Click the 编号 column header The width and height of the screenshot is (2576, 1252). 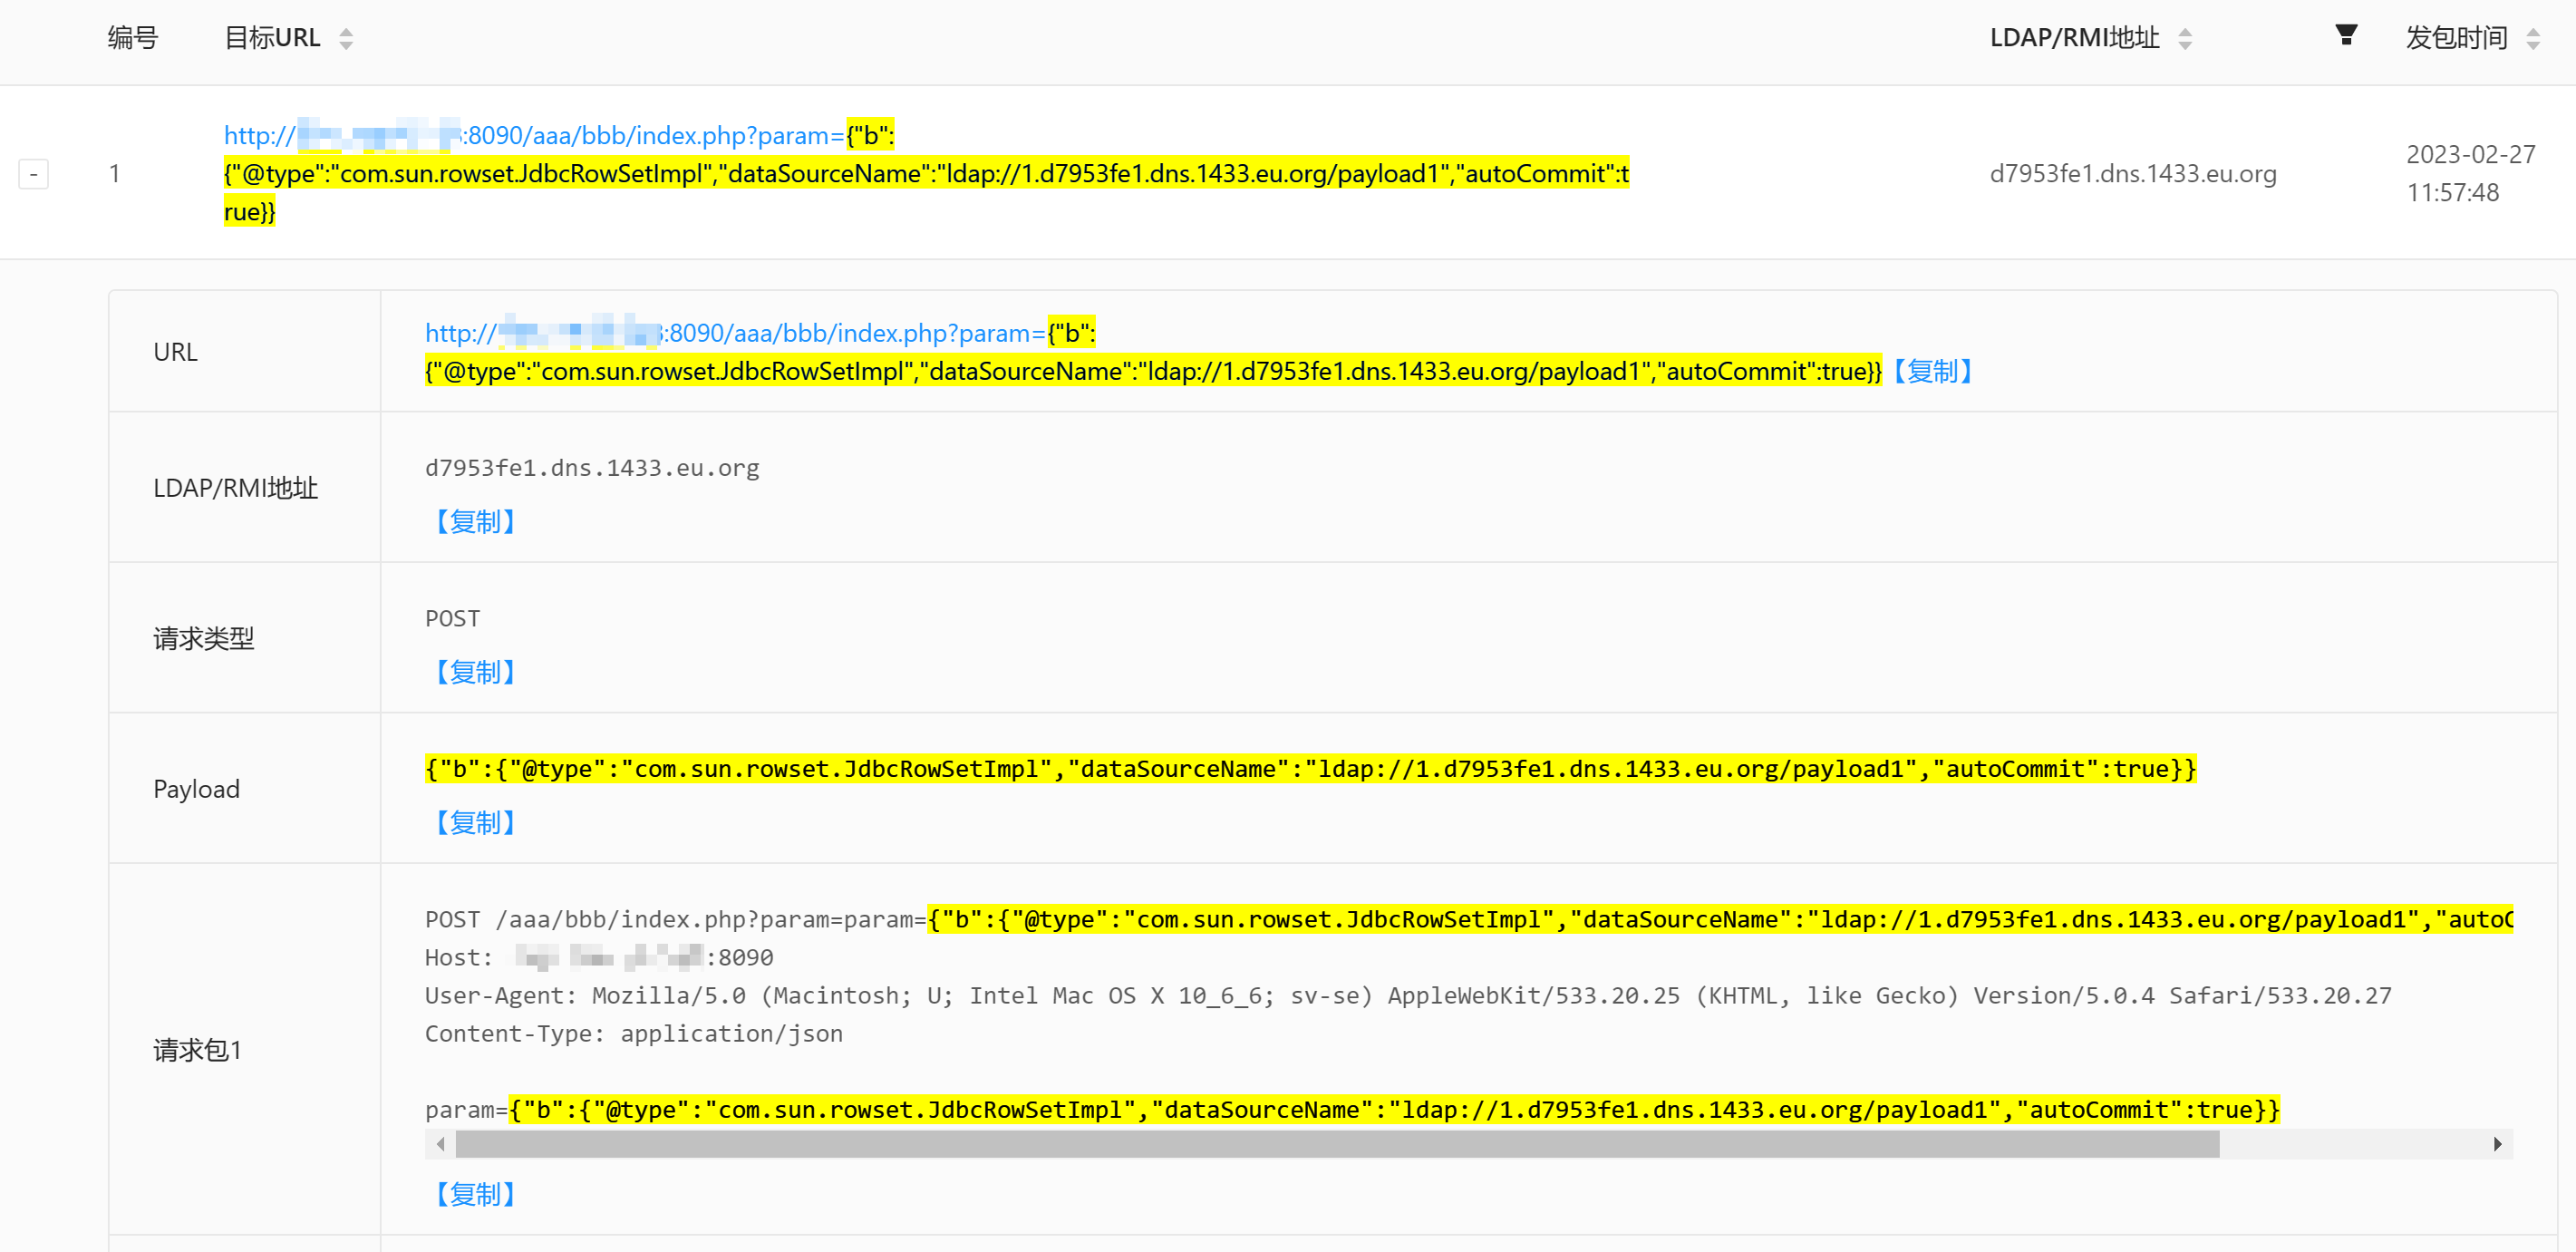[x=133, y=38]
